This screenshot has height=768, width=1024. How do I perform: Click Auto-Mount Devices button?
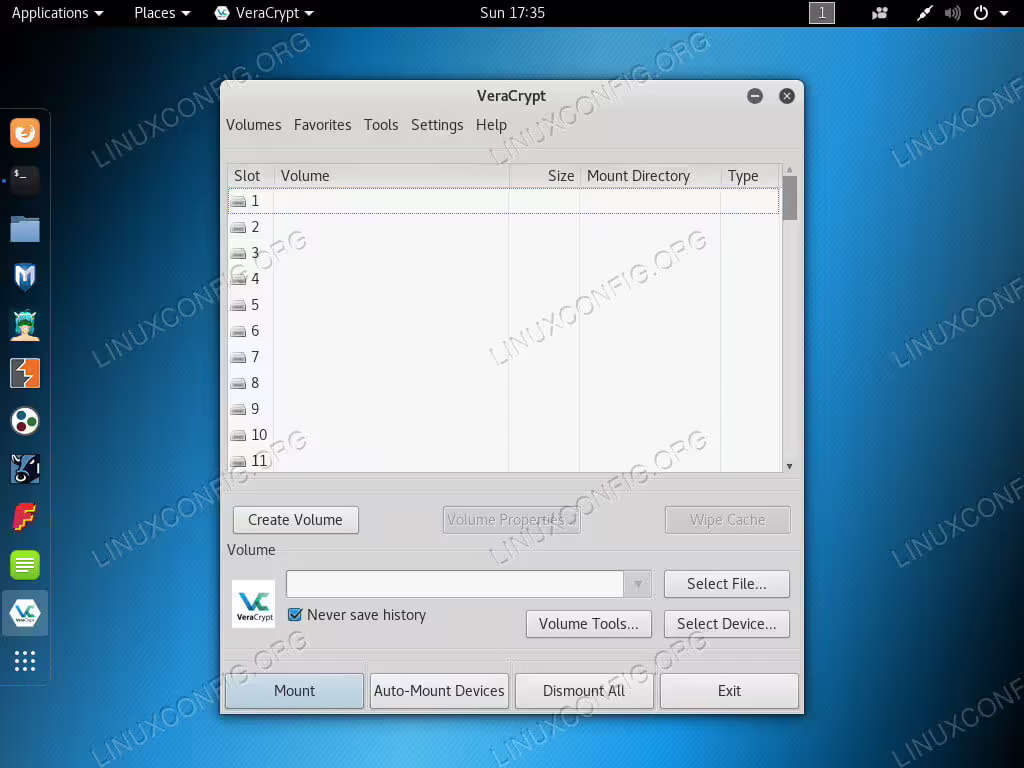point(440,691)
